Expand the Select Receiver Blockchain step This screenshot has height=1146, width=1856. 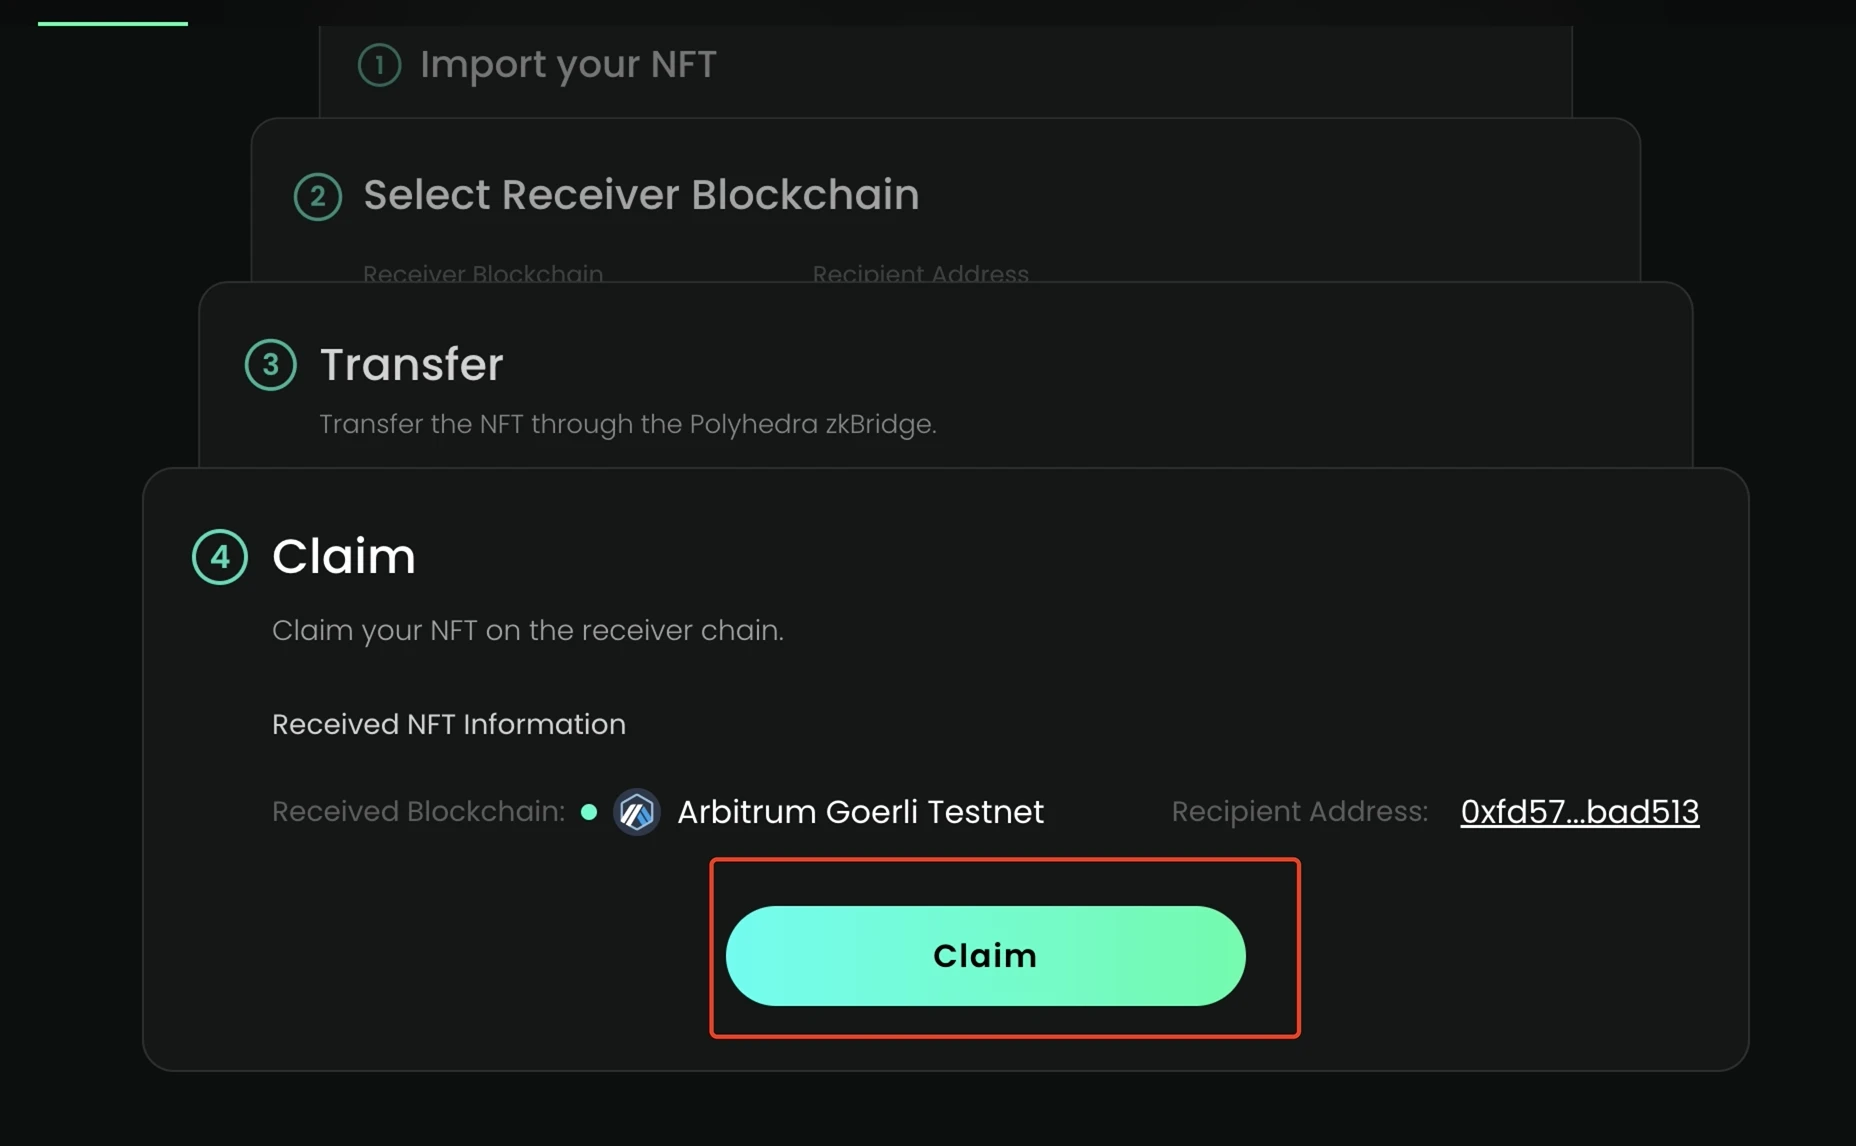click(640, 195)
